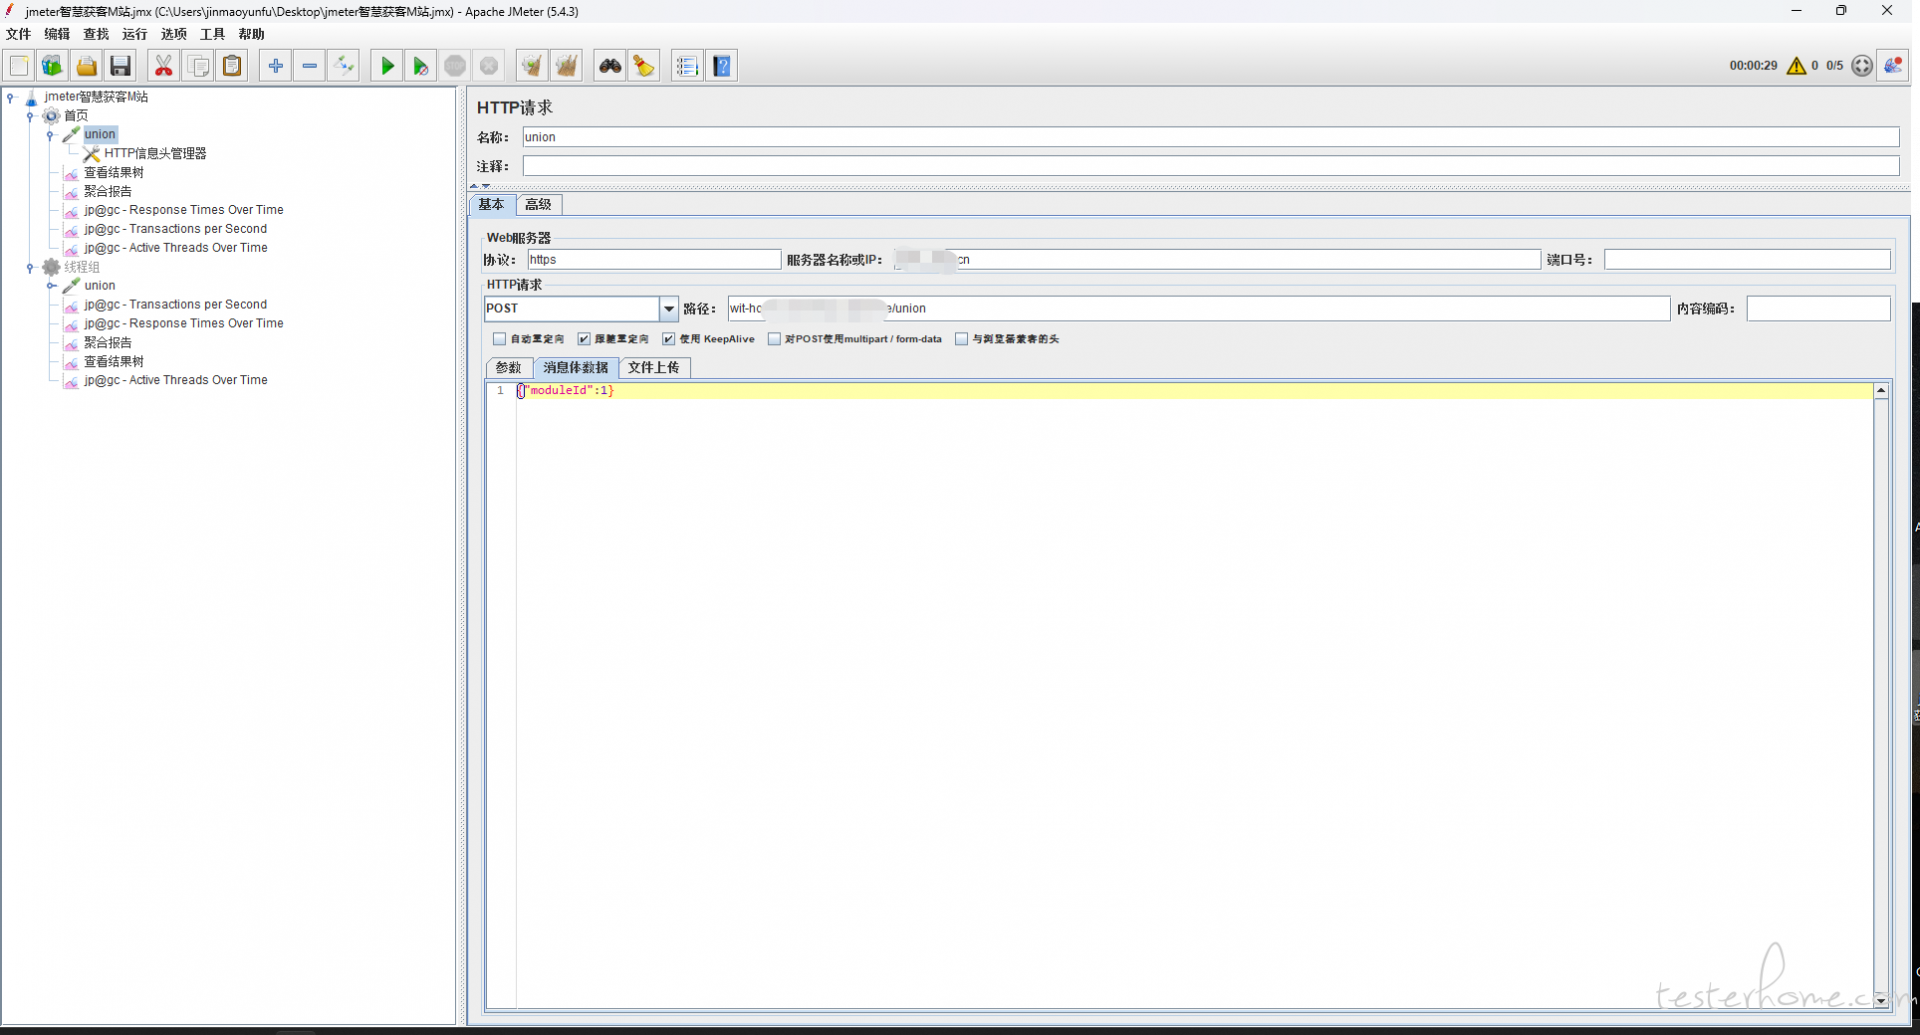Image resolution: width=1920 pixels, height=1035 pixels.
Task: Click the 路径 path input field
Action: click(1199, 309)
